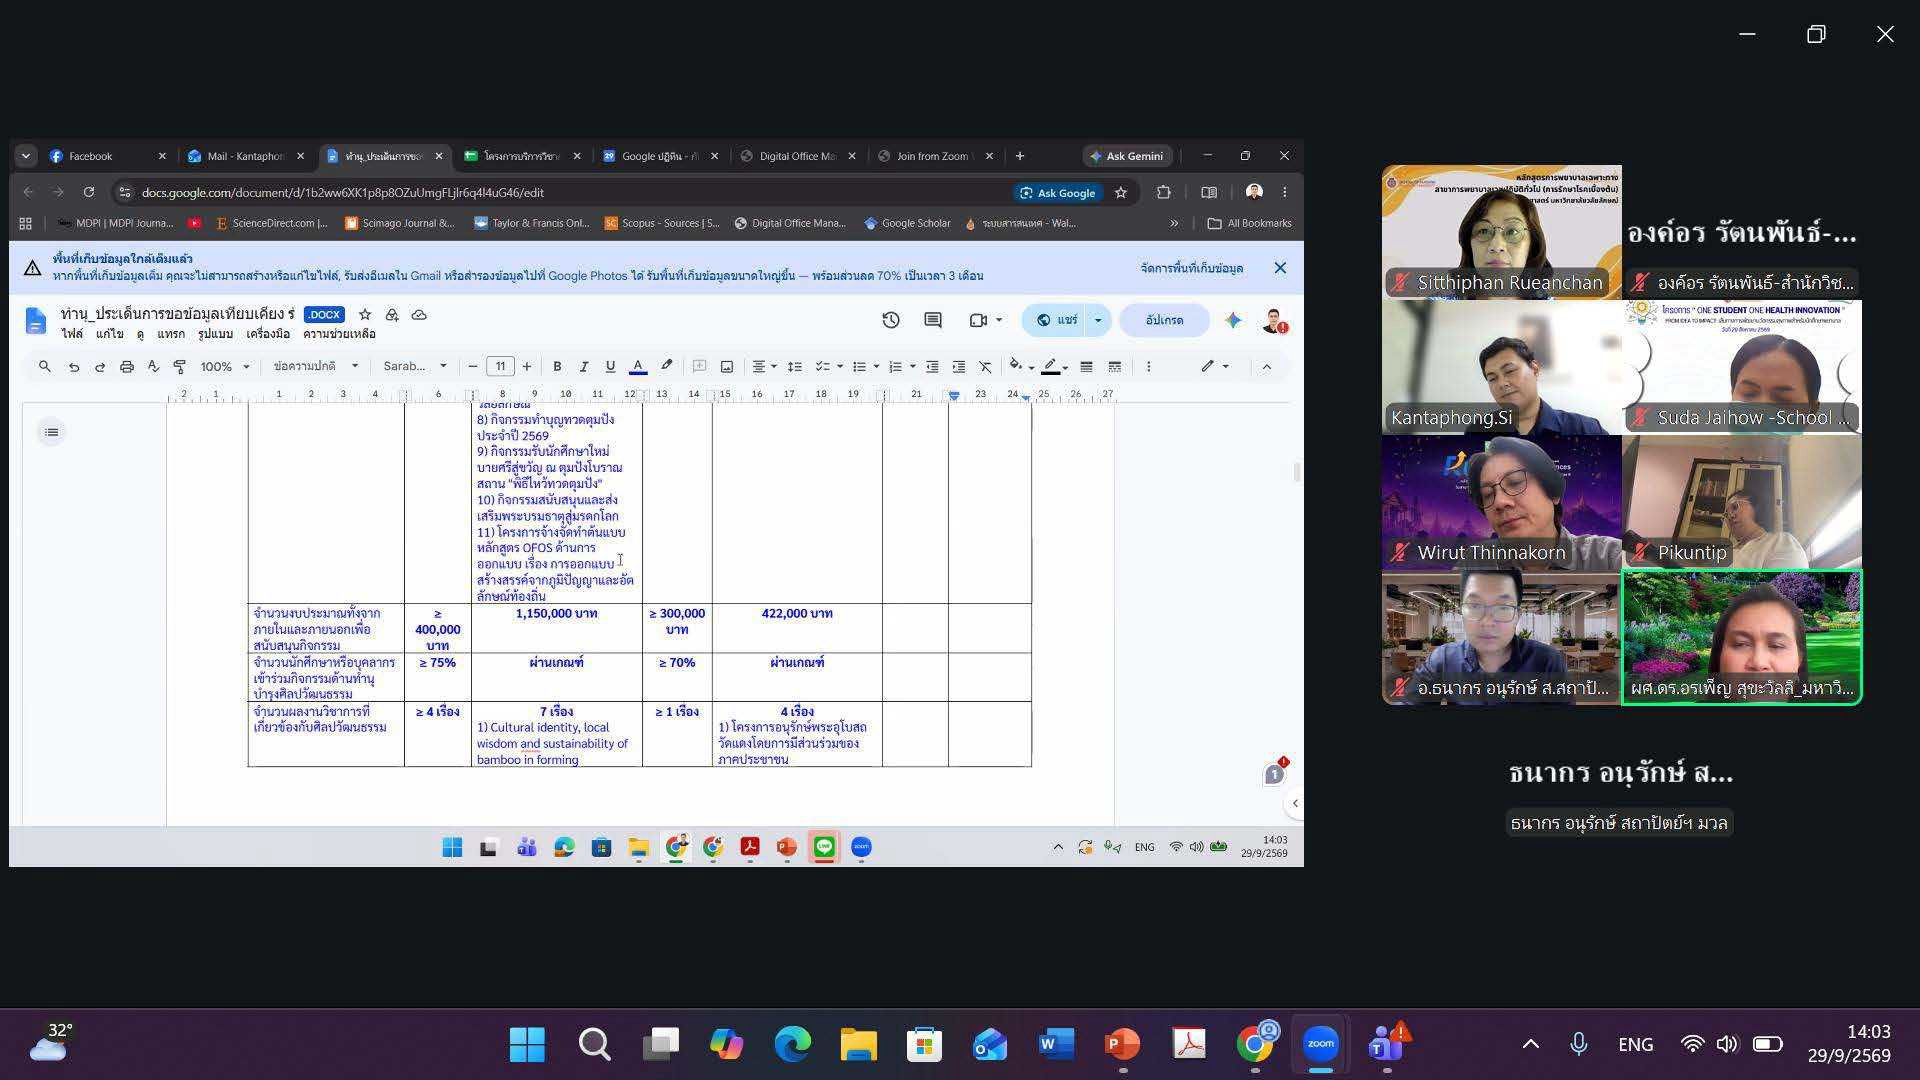Toggle underline text formatting

click(610, 367)
